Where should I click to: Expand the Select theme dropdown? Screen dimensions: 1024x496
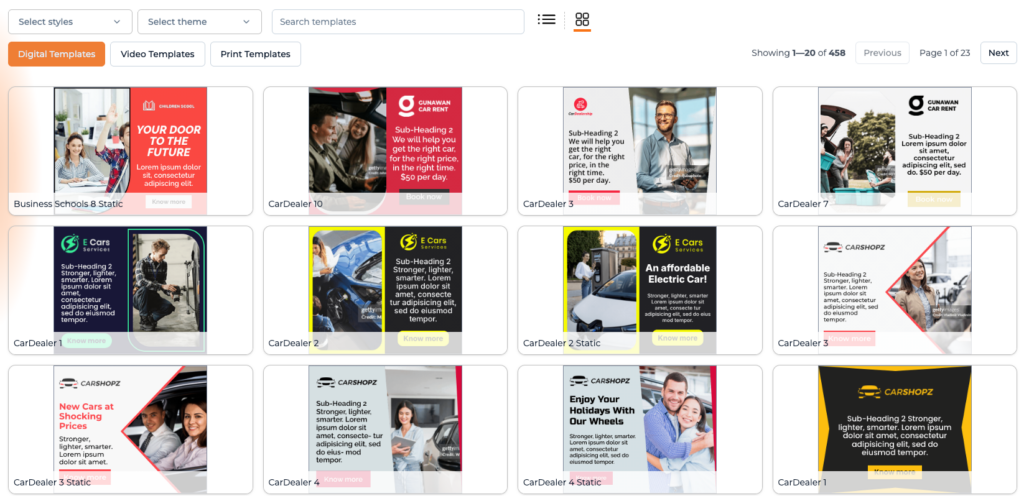click(199, 22)
